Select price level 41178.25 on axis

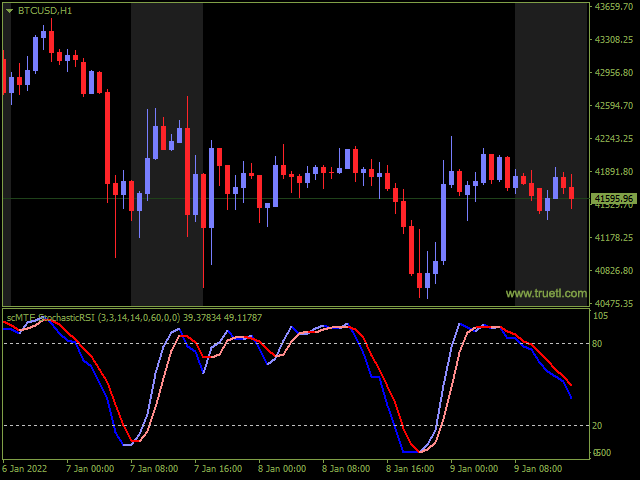[614, 238]
